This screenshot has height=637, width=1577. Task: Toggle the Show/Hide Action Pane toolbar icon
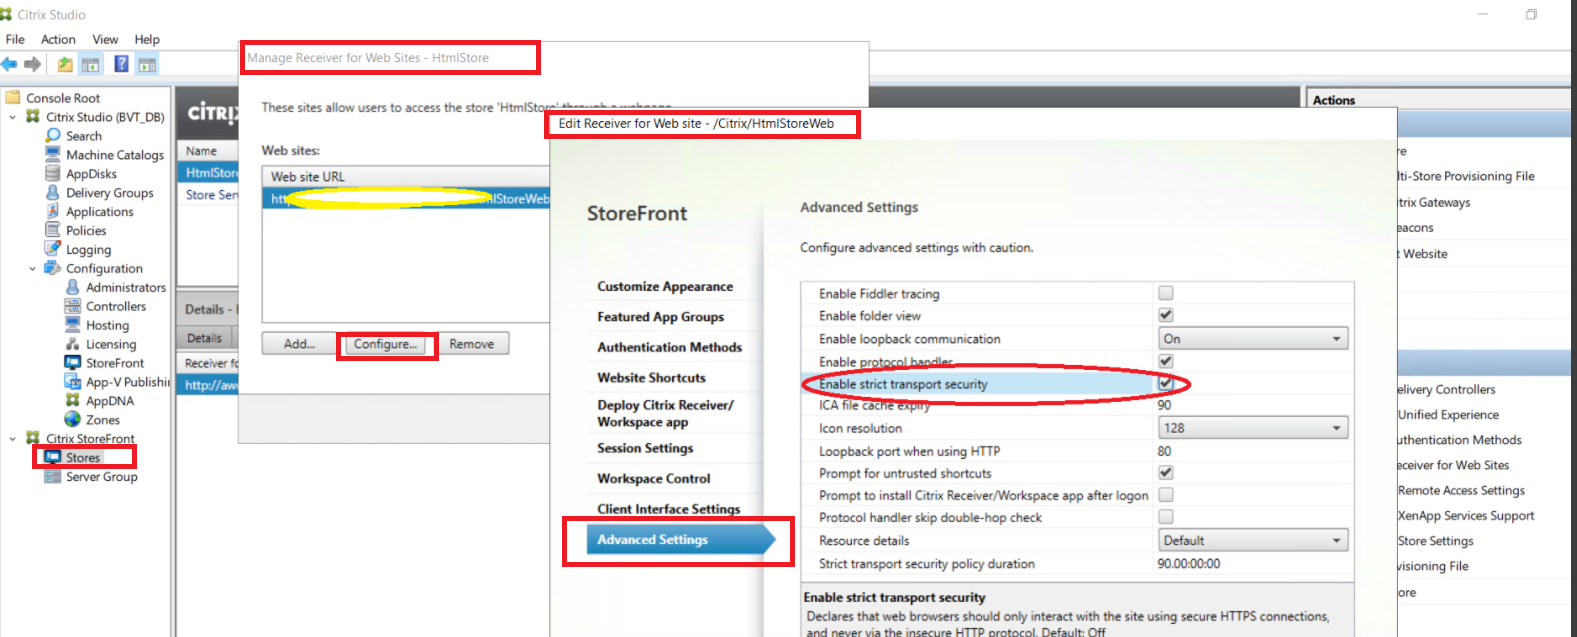[147, 64]
